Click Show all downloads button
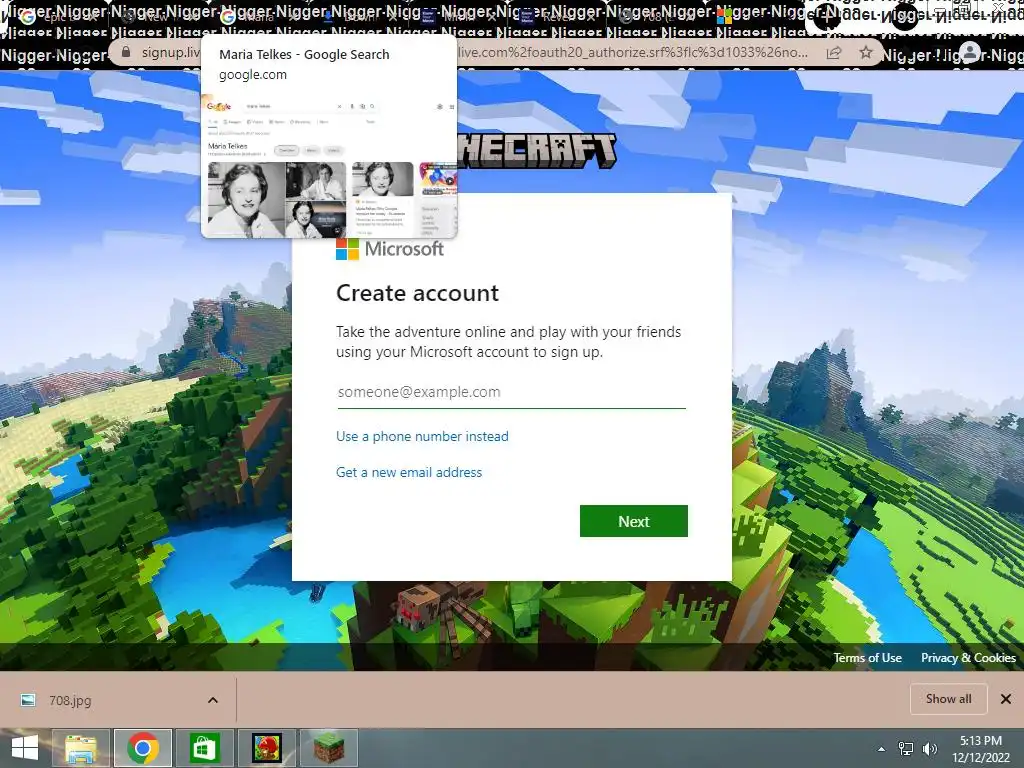 948,699
